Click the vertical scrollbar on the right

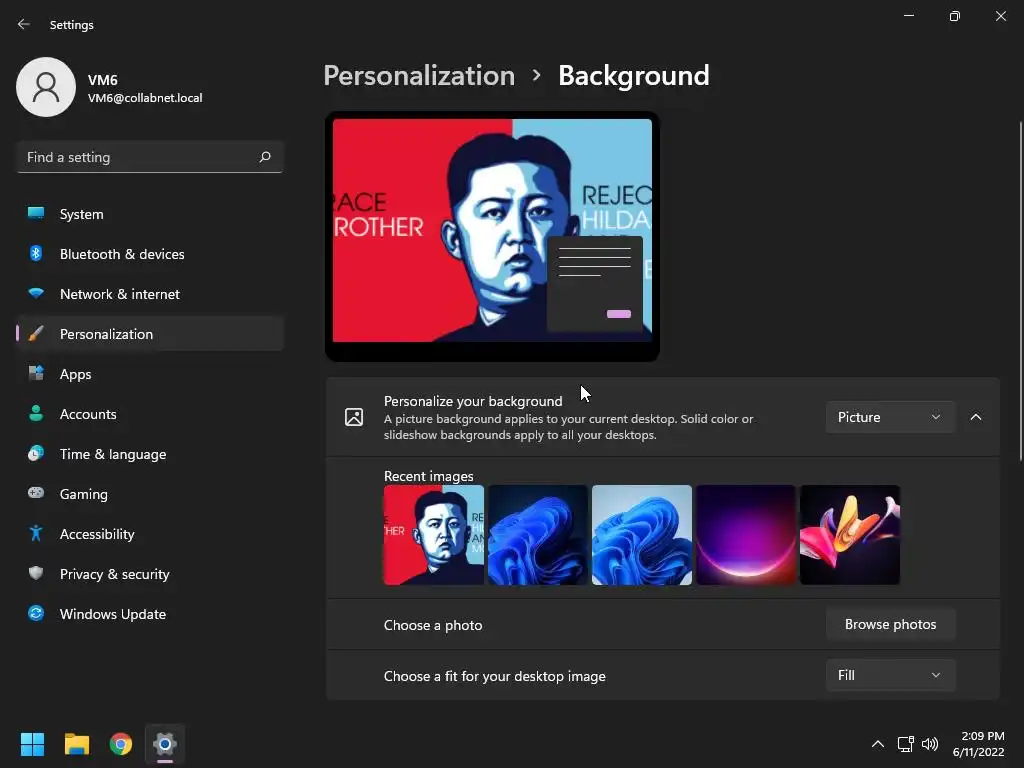1020,291
